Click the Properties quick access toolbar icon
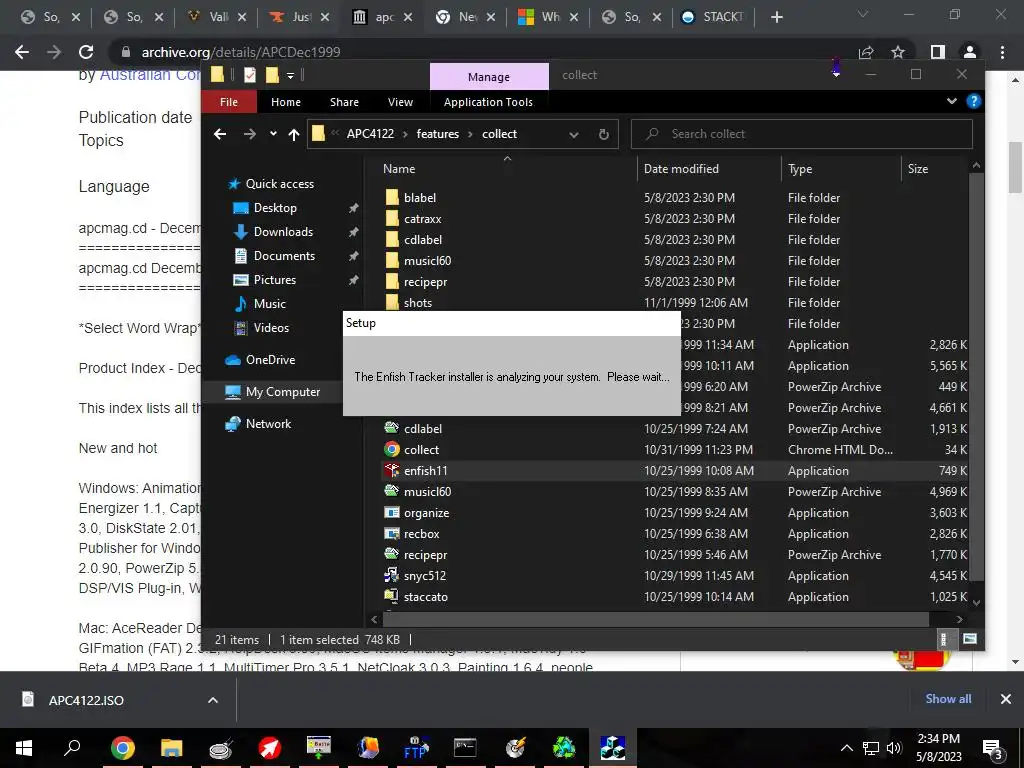The image size is (1024, 768). click(x=249, y=75)
